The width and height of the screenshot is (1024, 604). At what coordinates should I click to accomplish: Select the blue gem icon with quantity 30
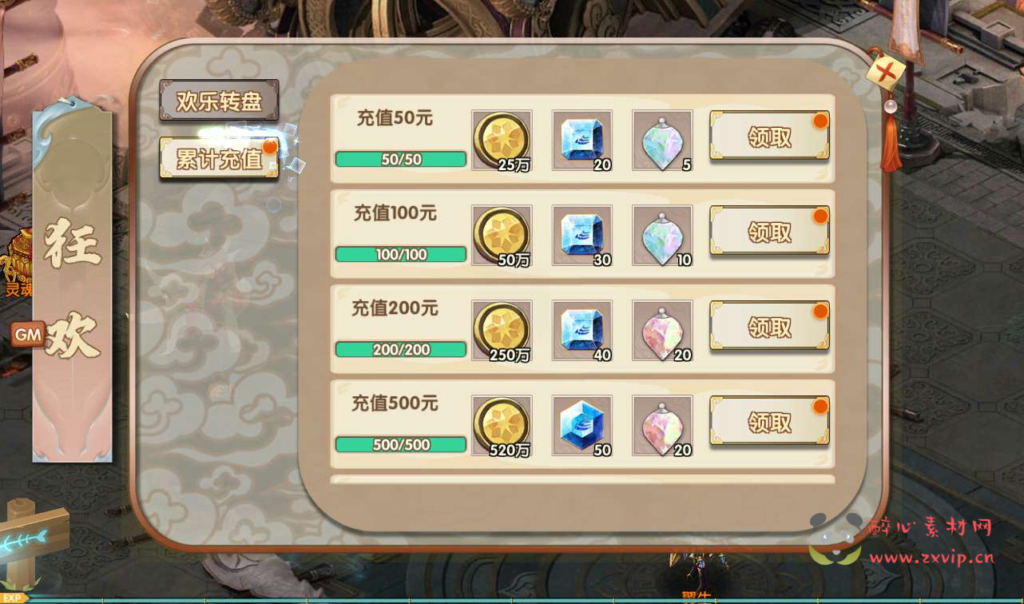(x=582, y=235)
